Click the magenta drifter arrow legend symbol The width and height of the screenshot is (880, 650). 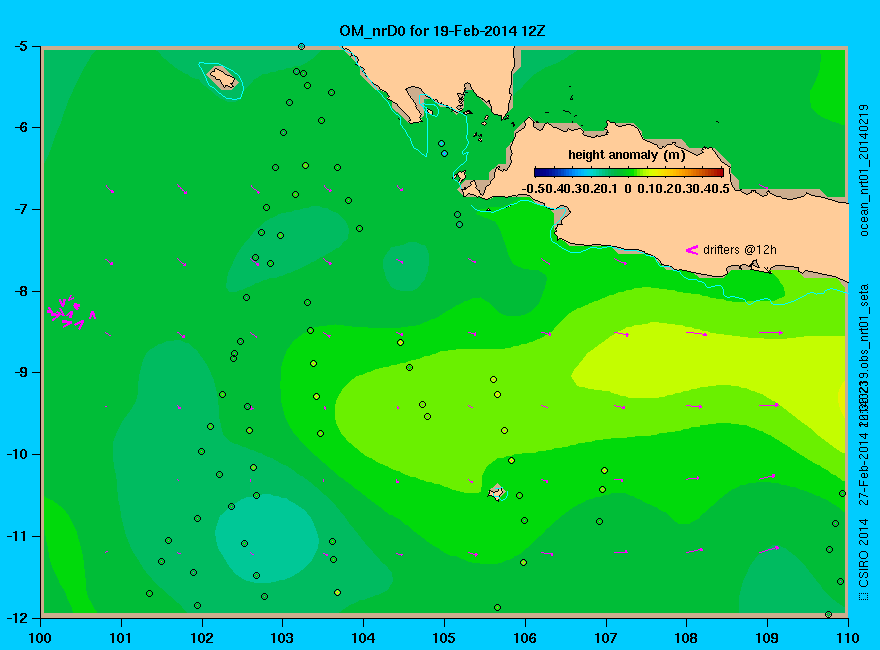[x=692, y=250]
